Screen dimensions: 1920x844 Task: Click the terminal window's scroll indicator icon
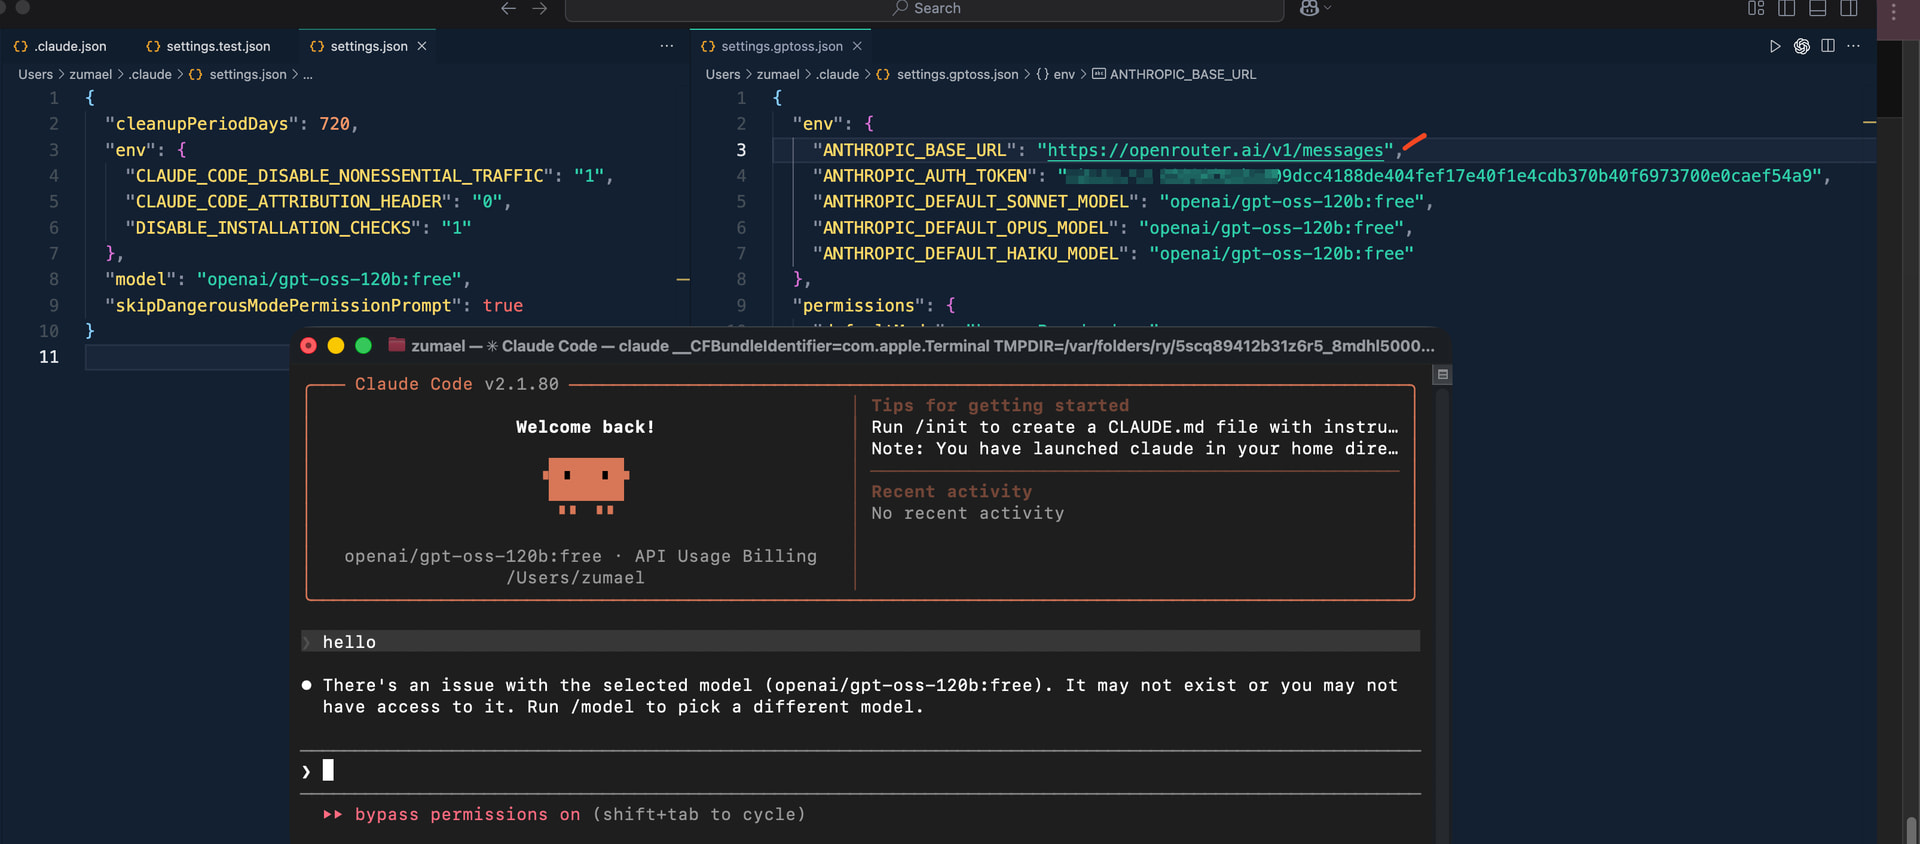[1442, 374]
